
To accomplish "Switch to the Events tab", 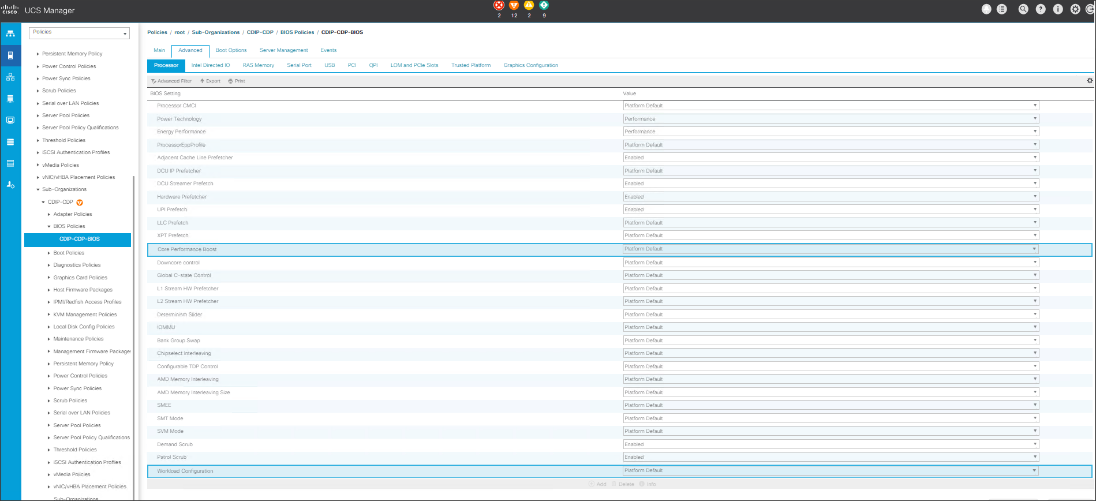I will pos(329,50).
